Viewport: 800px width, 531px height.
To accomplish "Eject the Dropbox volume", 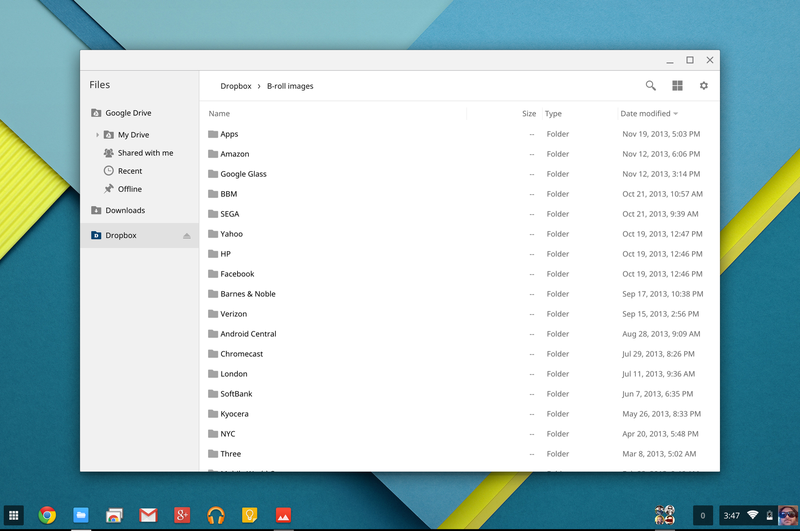I will (187, 236).
